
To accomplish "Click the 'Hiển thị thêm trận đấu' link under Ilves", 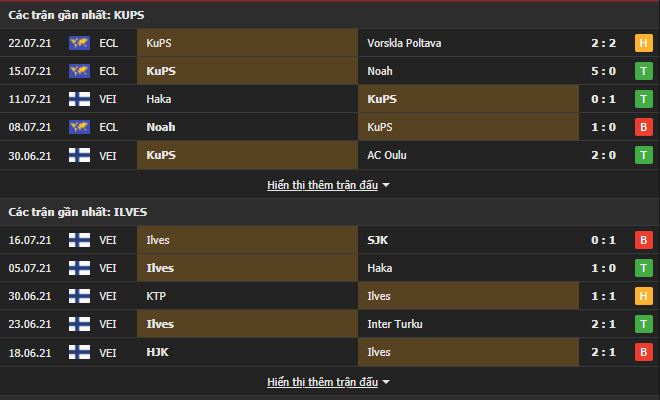I will 322,382.
